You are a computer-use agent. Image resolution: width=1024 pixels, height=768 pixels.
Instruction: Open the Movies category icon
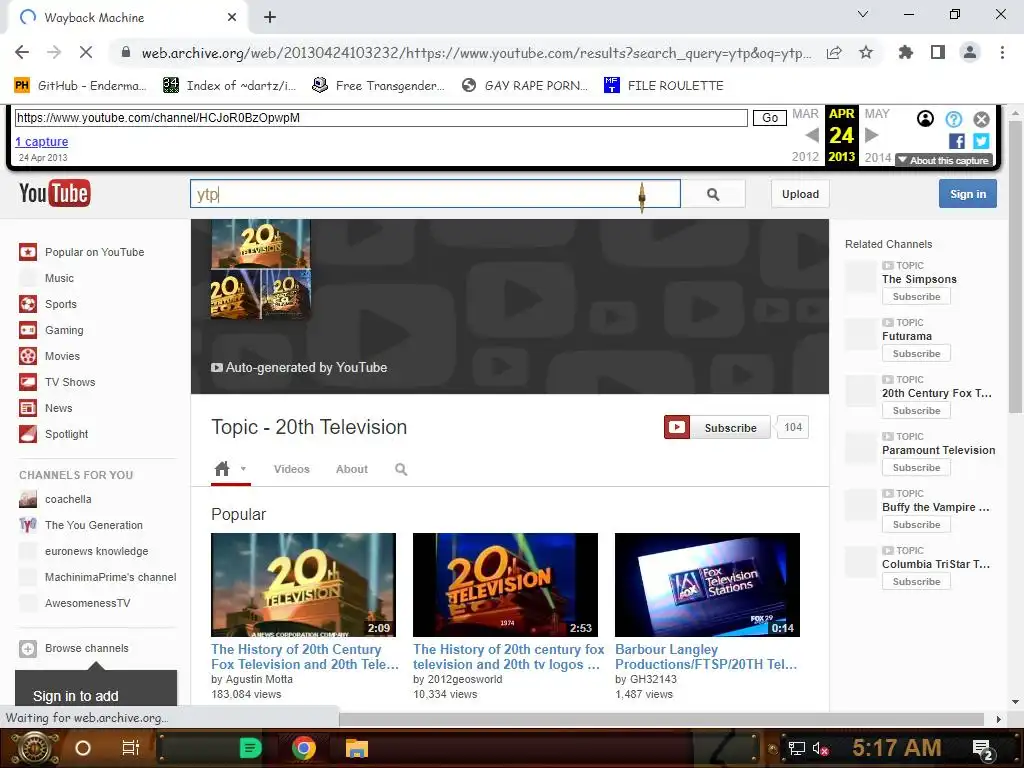pos(28,356)
